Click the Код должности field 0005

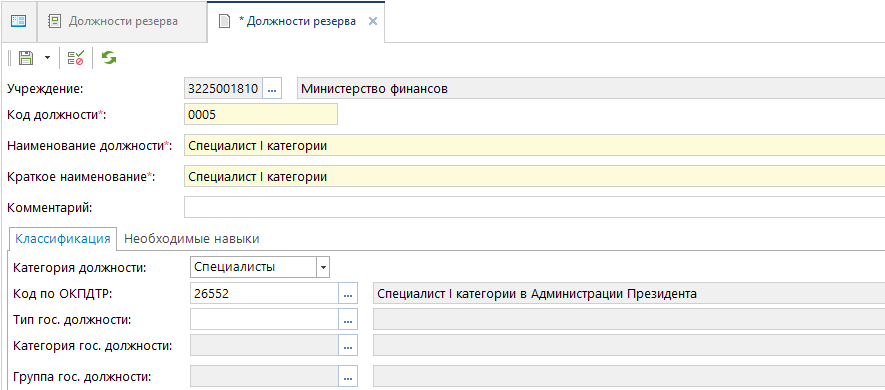(x=261, y=115)
